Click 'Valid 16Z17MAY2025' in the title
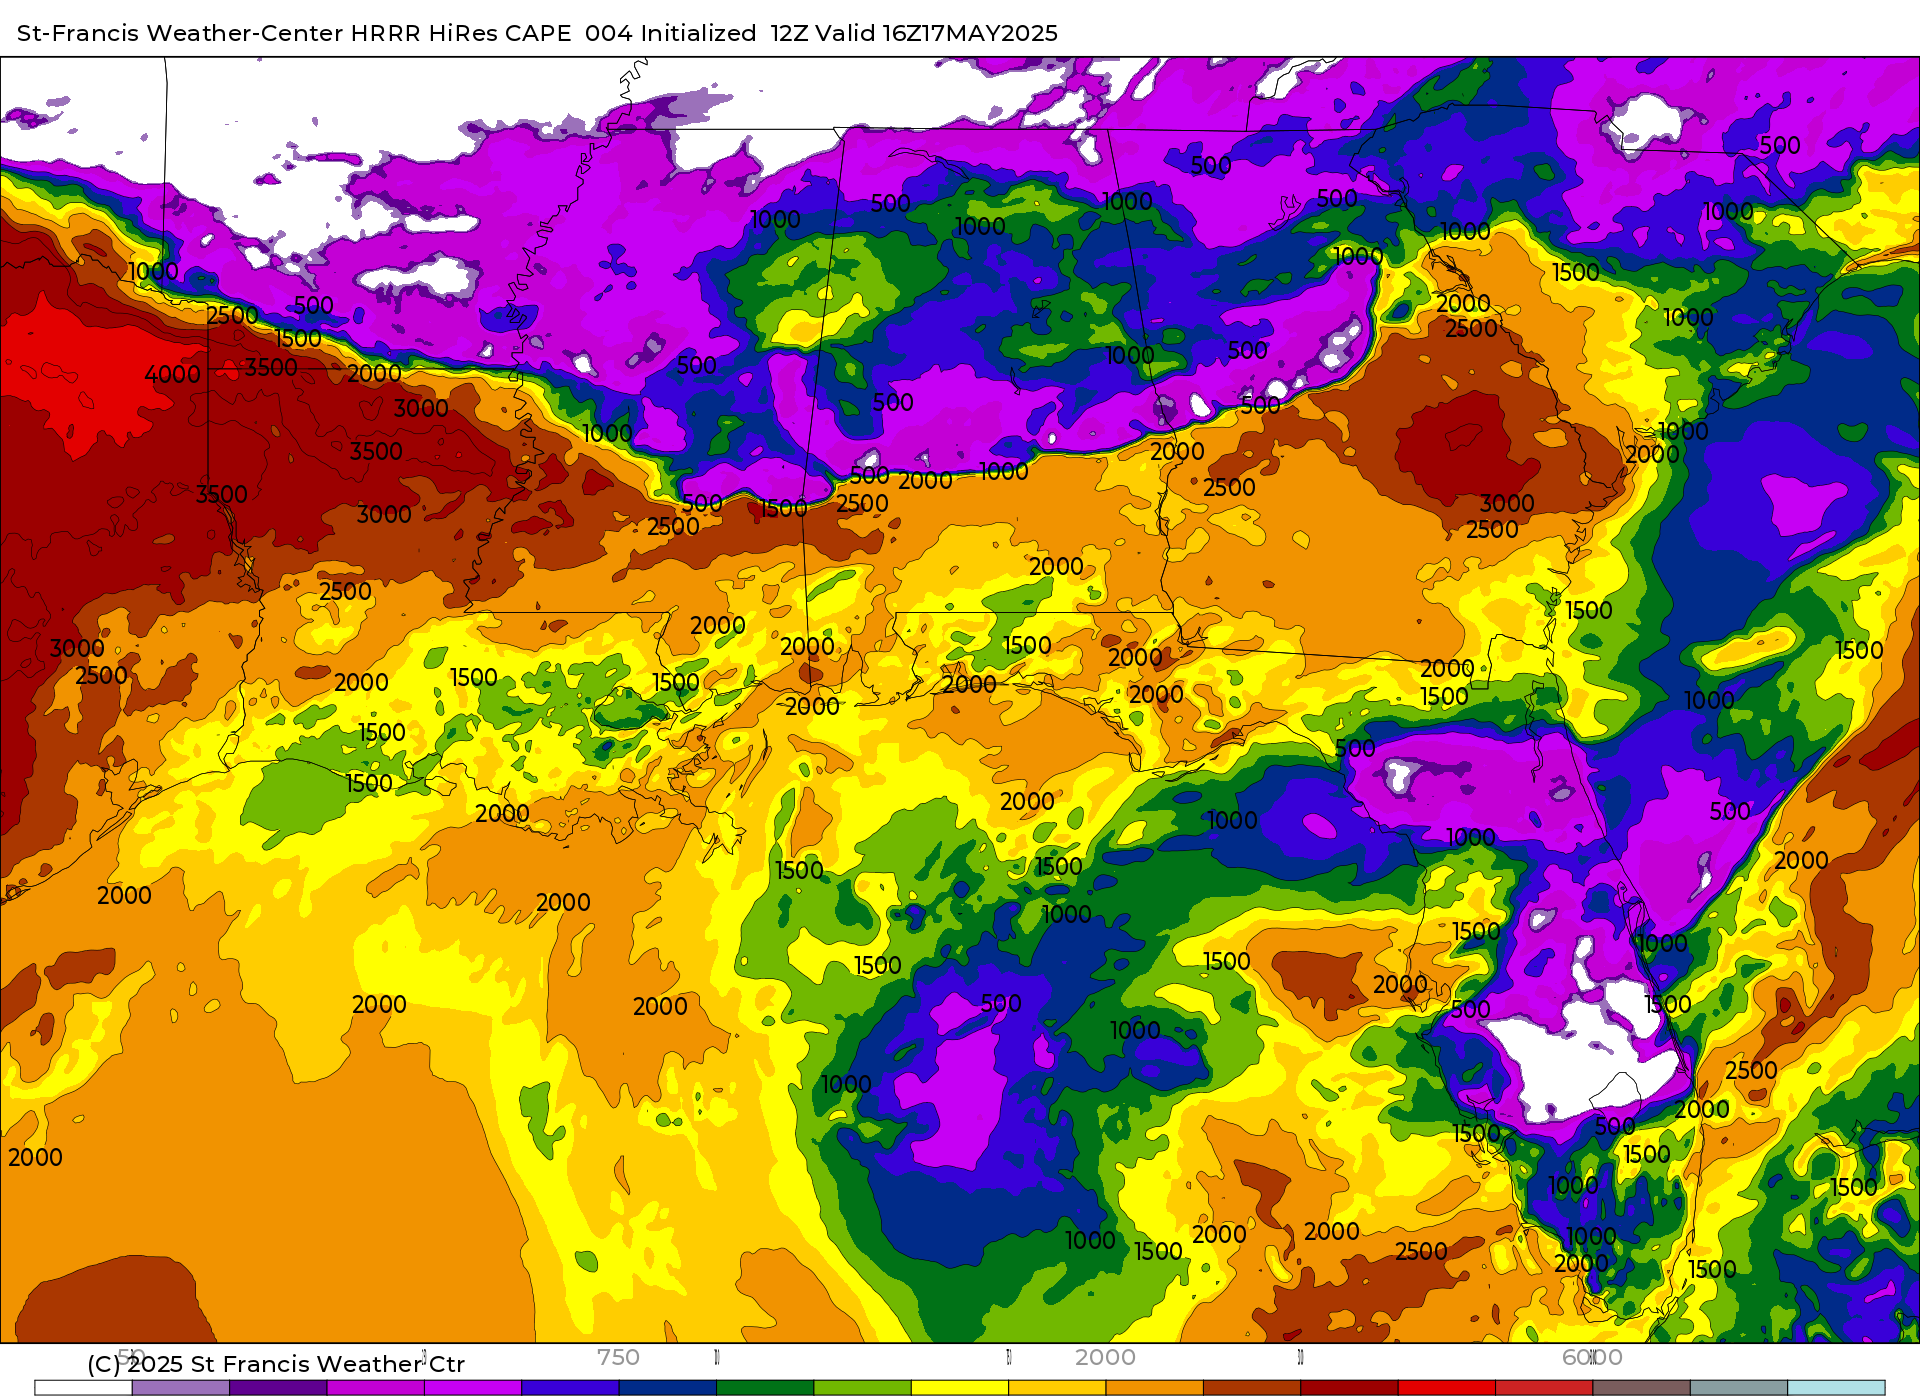 [x=936, y=33]
